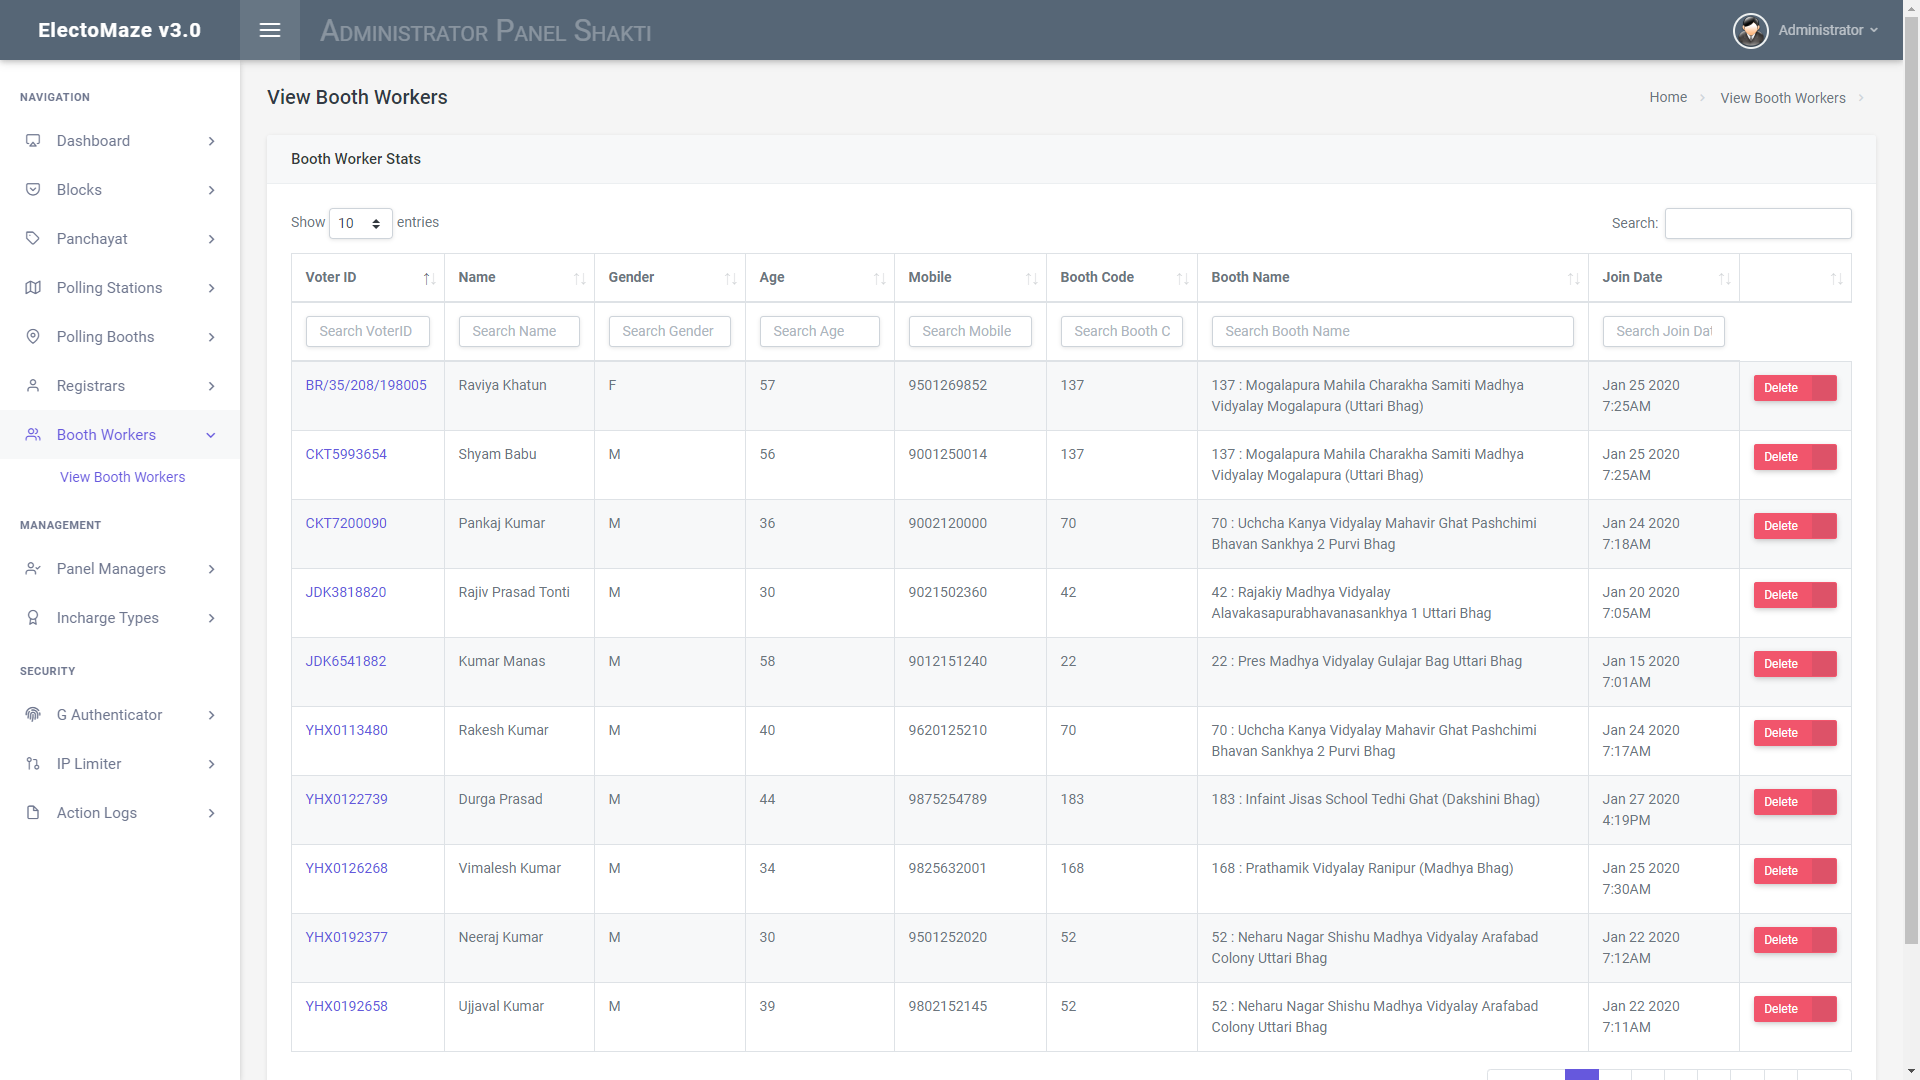Sort table by Name column arrows
Image resolution: width=1920 pixels, height=1080 pixels.
(x=579, y=279)
